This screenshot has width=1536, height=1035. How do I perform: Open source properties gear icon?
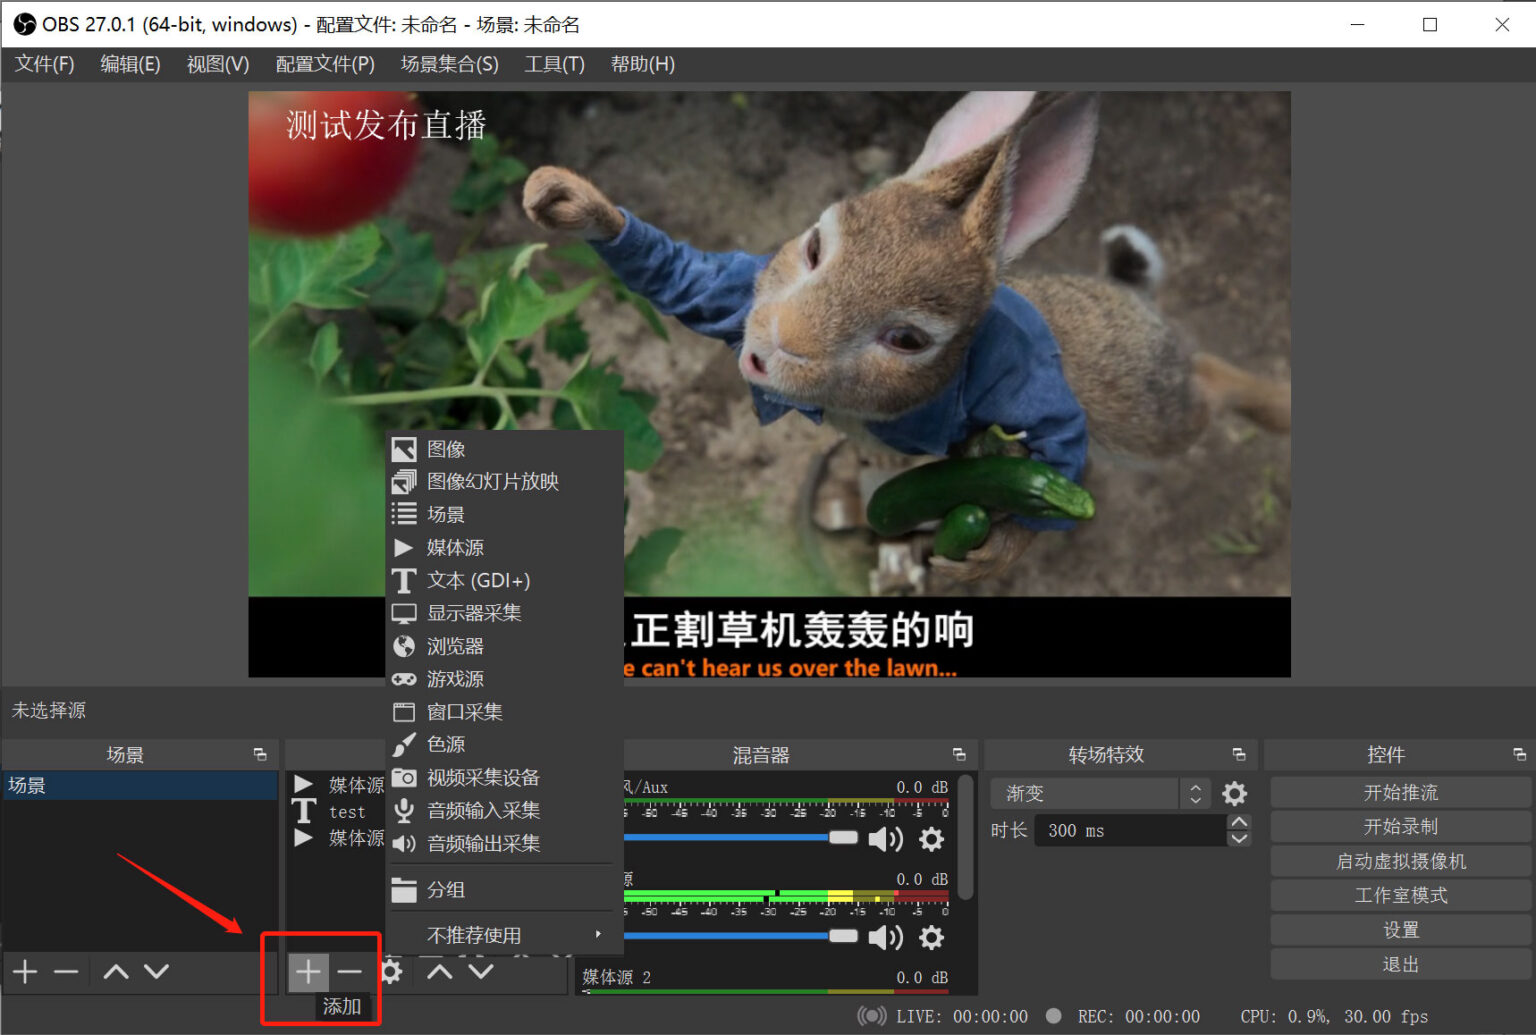pyautogui.click(x=392, y=971)
